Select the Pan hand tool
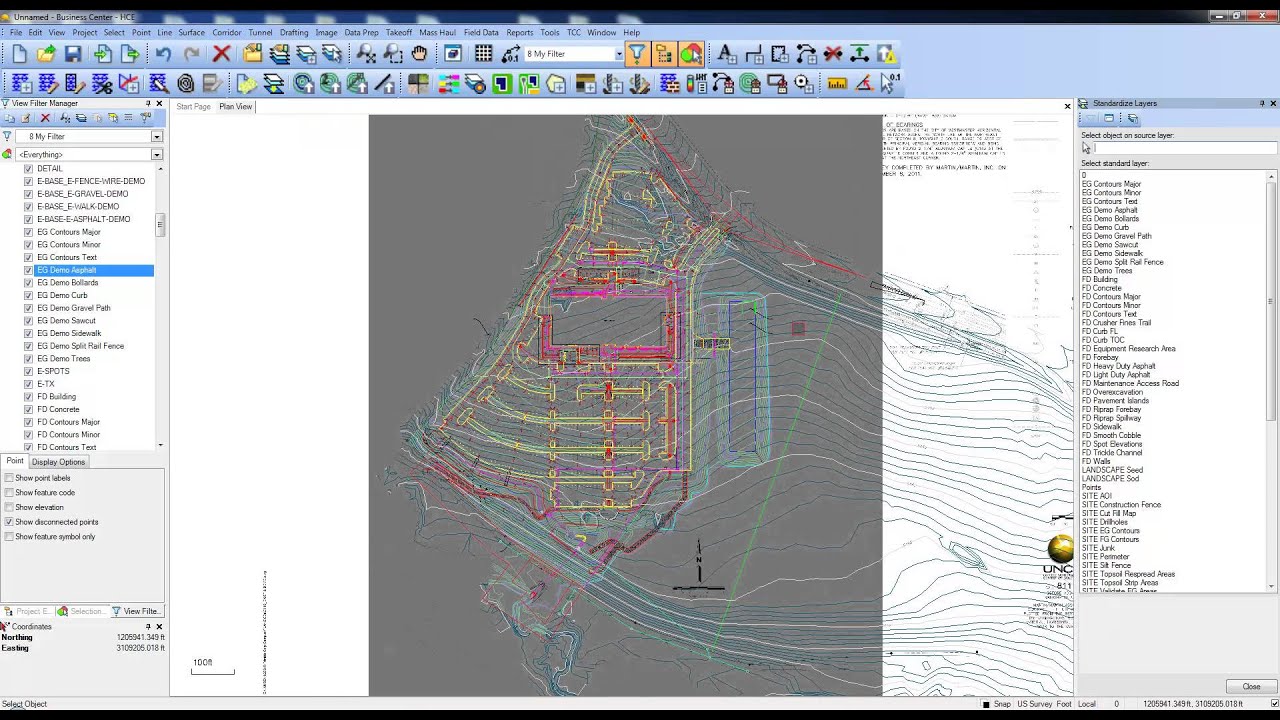 (x=419, y=54)
